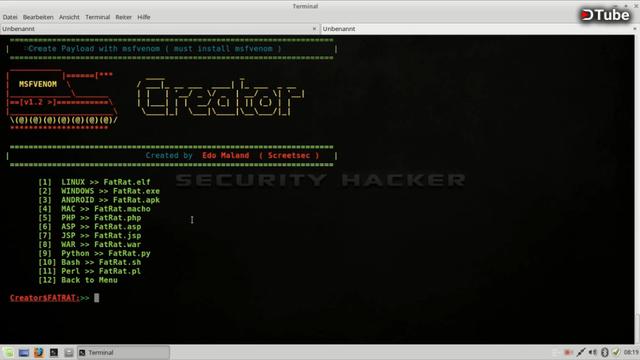The image size is (640, 360).
Task: Open the Bearbeiten menu
Action: point(38,17)
